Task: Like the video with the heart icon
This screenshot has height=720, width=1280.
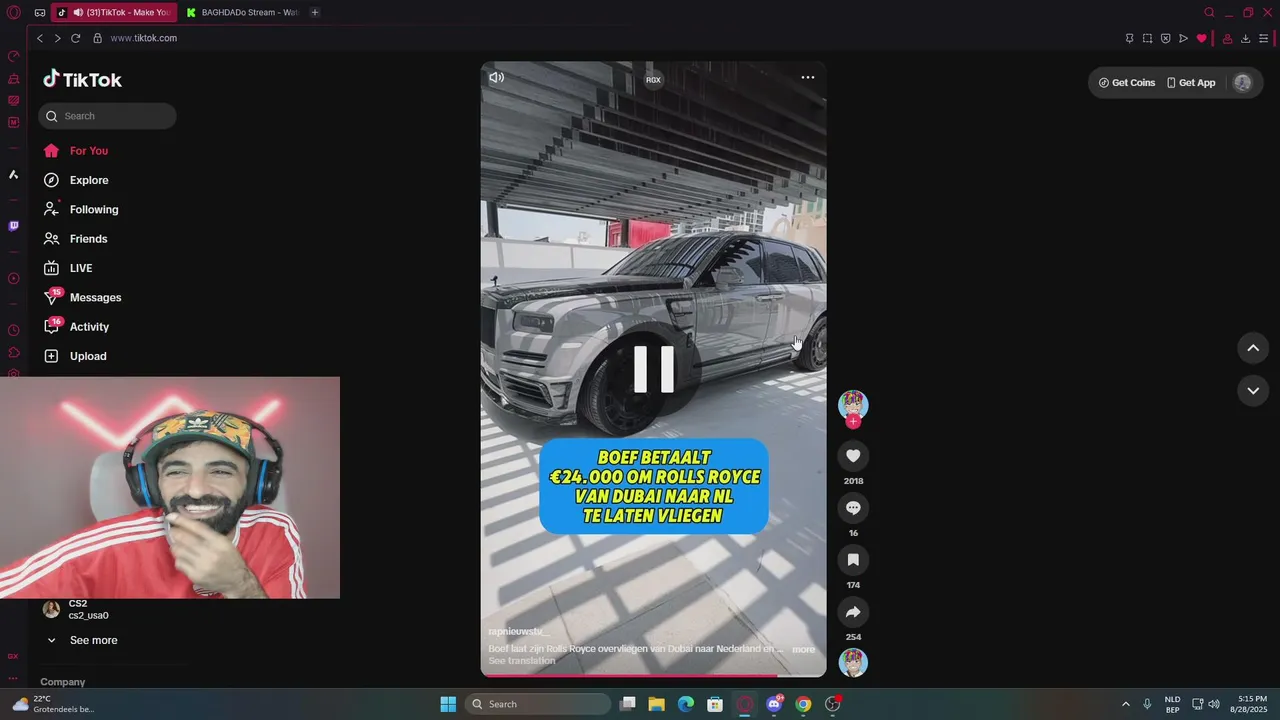Action: point(853,456)
